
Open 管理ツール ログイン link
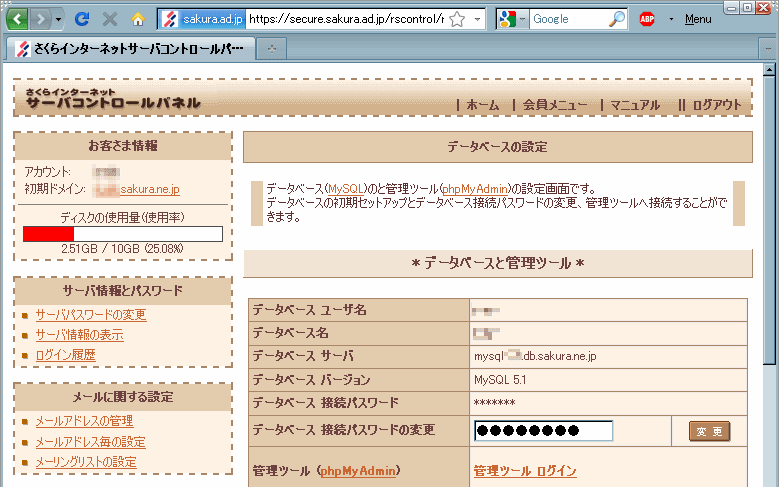coord(525,471)
